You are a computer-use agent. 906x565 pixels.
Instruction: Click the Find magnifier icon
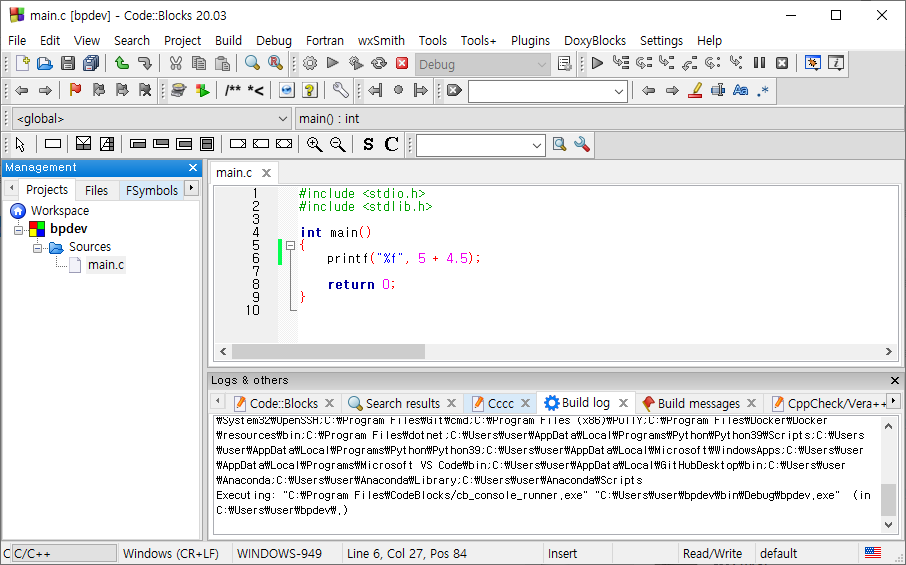pyautogui.click(x=252, y=63)
